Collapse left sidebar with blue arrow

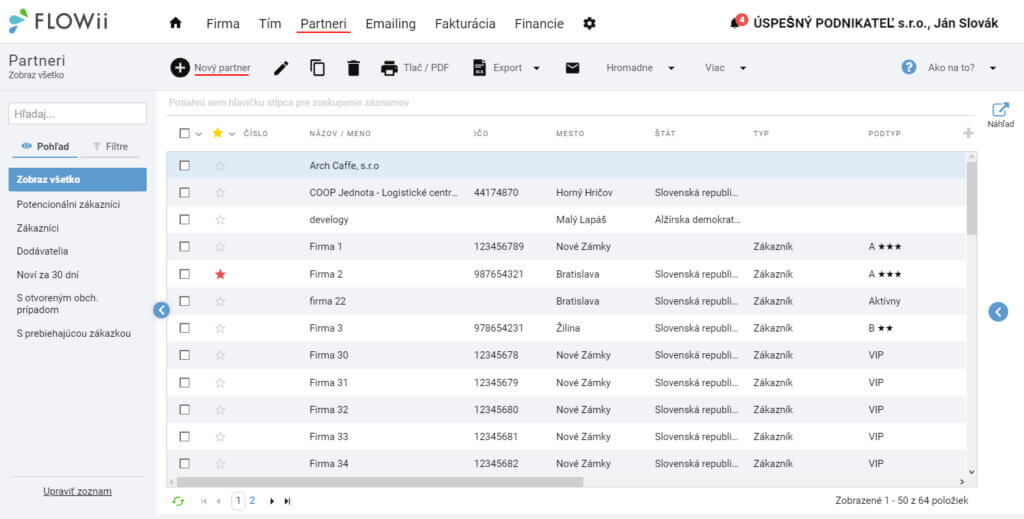[161, 310]
